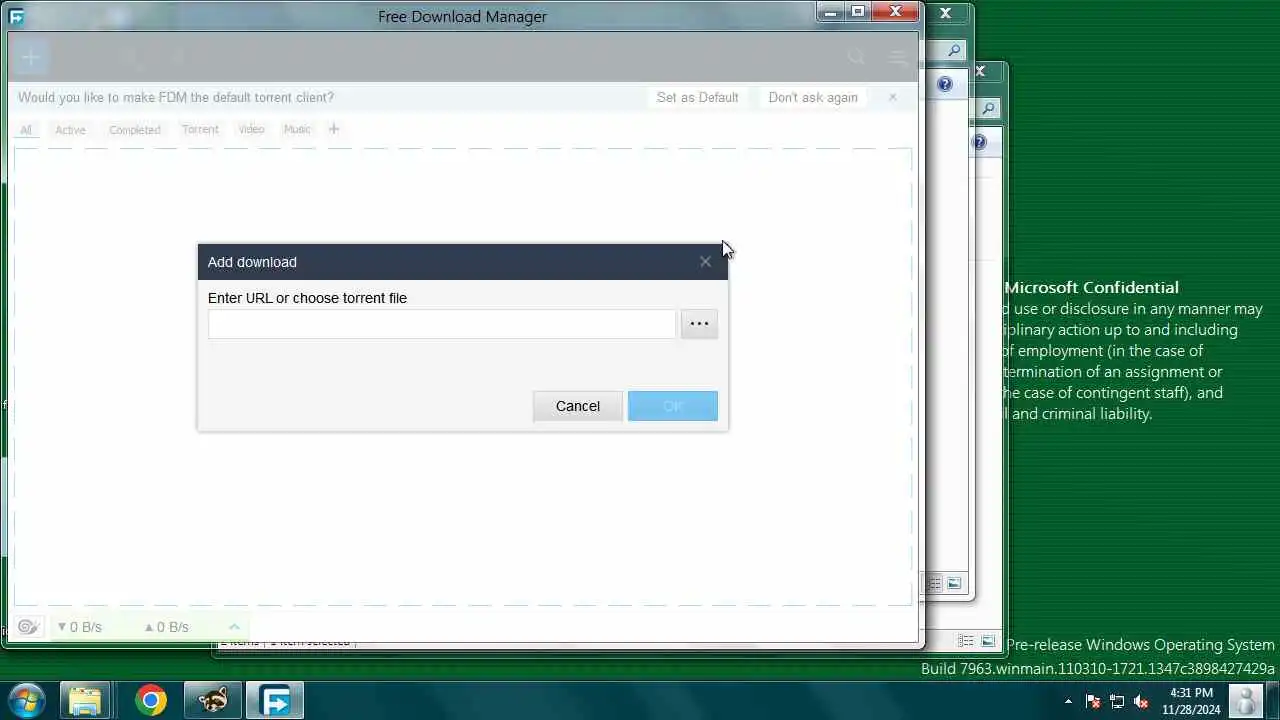Screen dimensions: 1280x720
Task: Add a new tag with plus icon
Action: pos(334,129)
